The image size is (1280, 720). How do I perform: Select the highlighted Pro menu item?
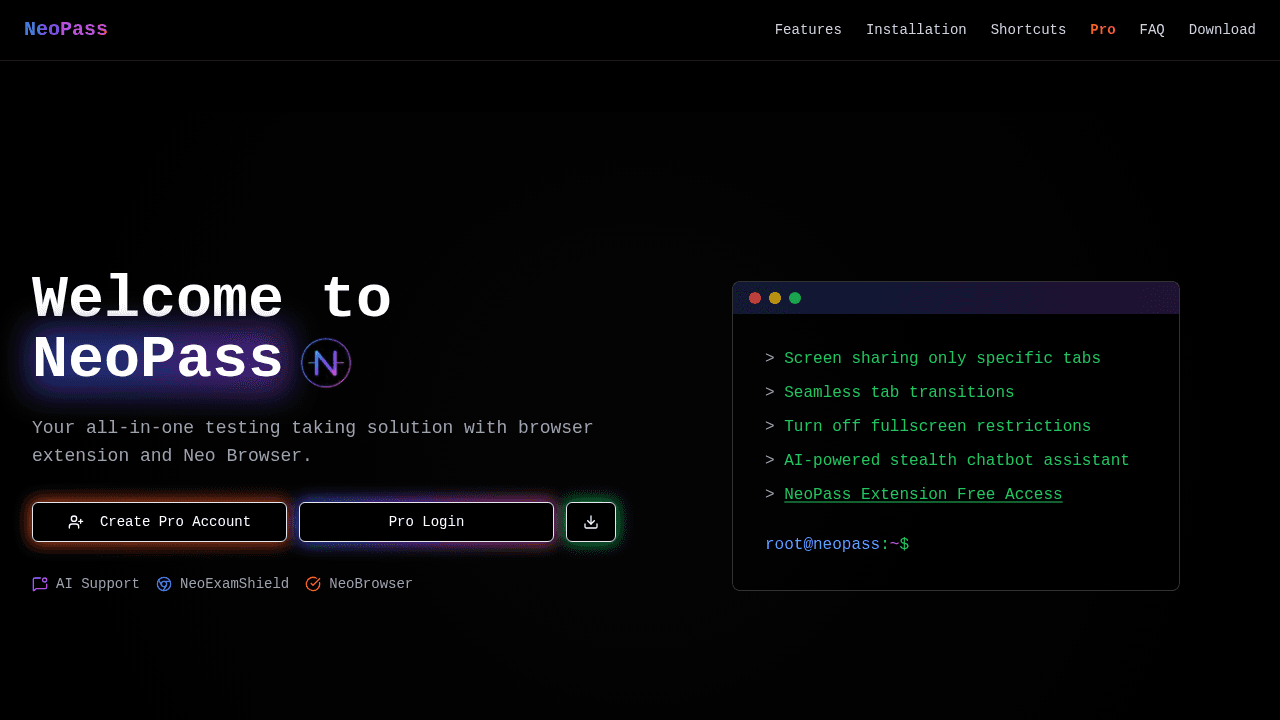(1103, 29)
